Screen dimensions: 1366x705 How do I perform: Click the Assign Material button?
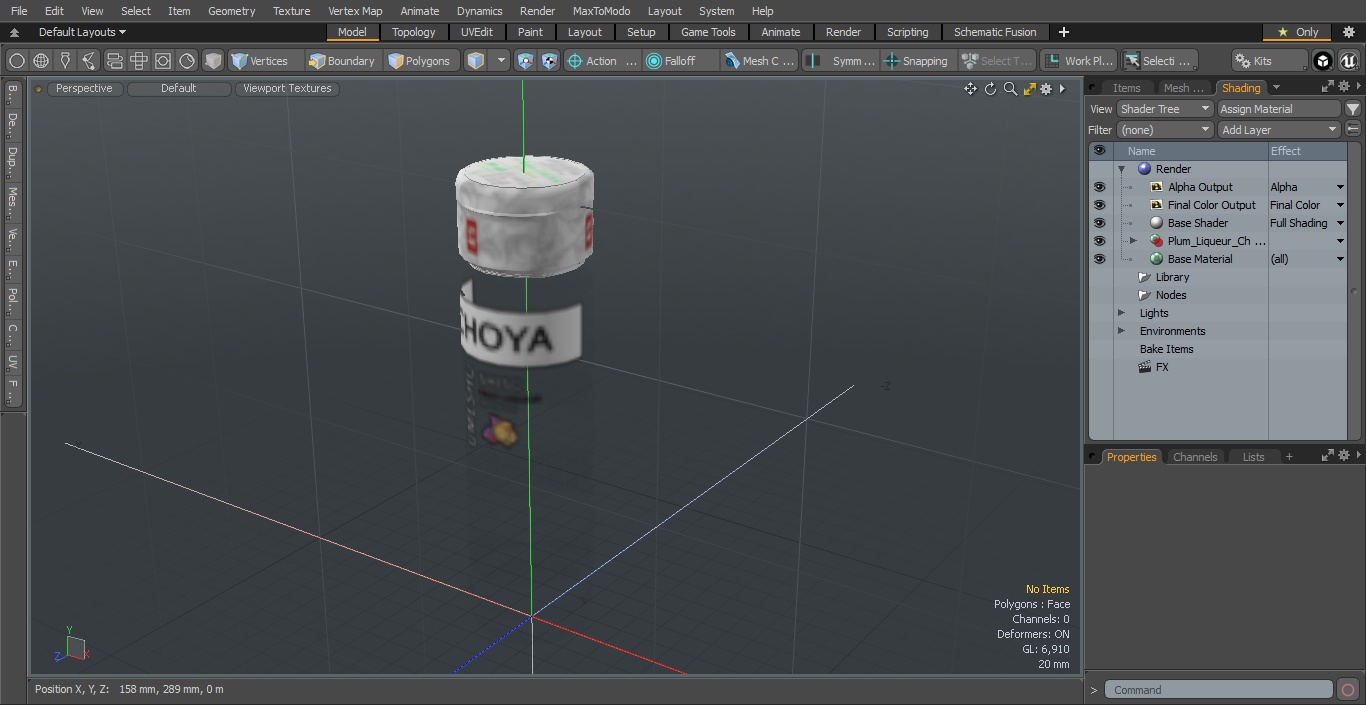(1279, 109)
